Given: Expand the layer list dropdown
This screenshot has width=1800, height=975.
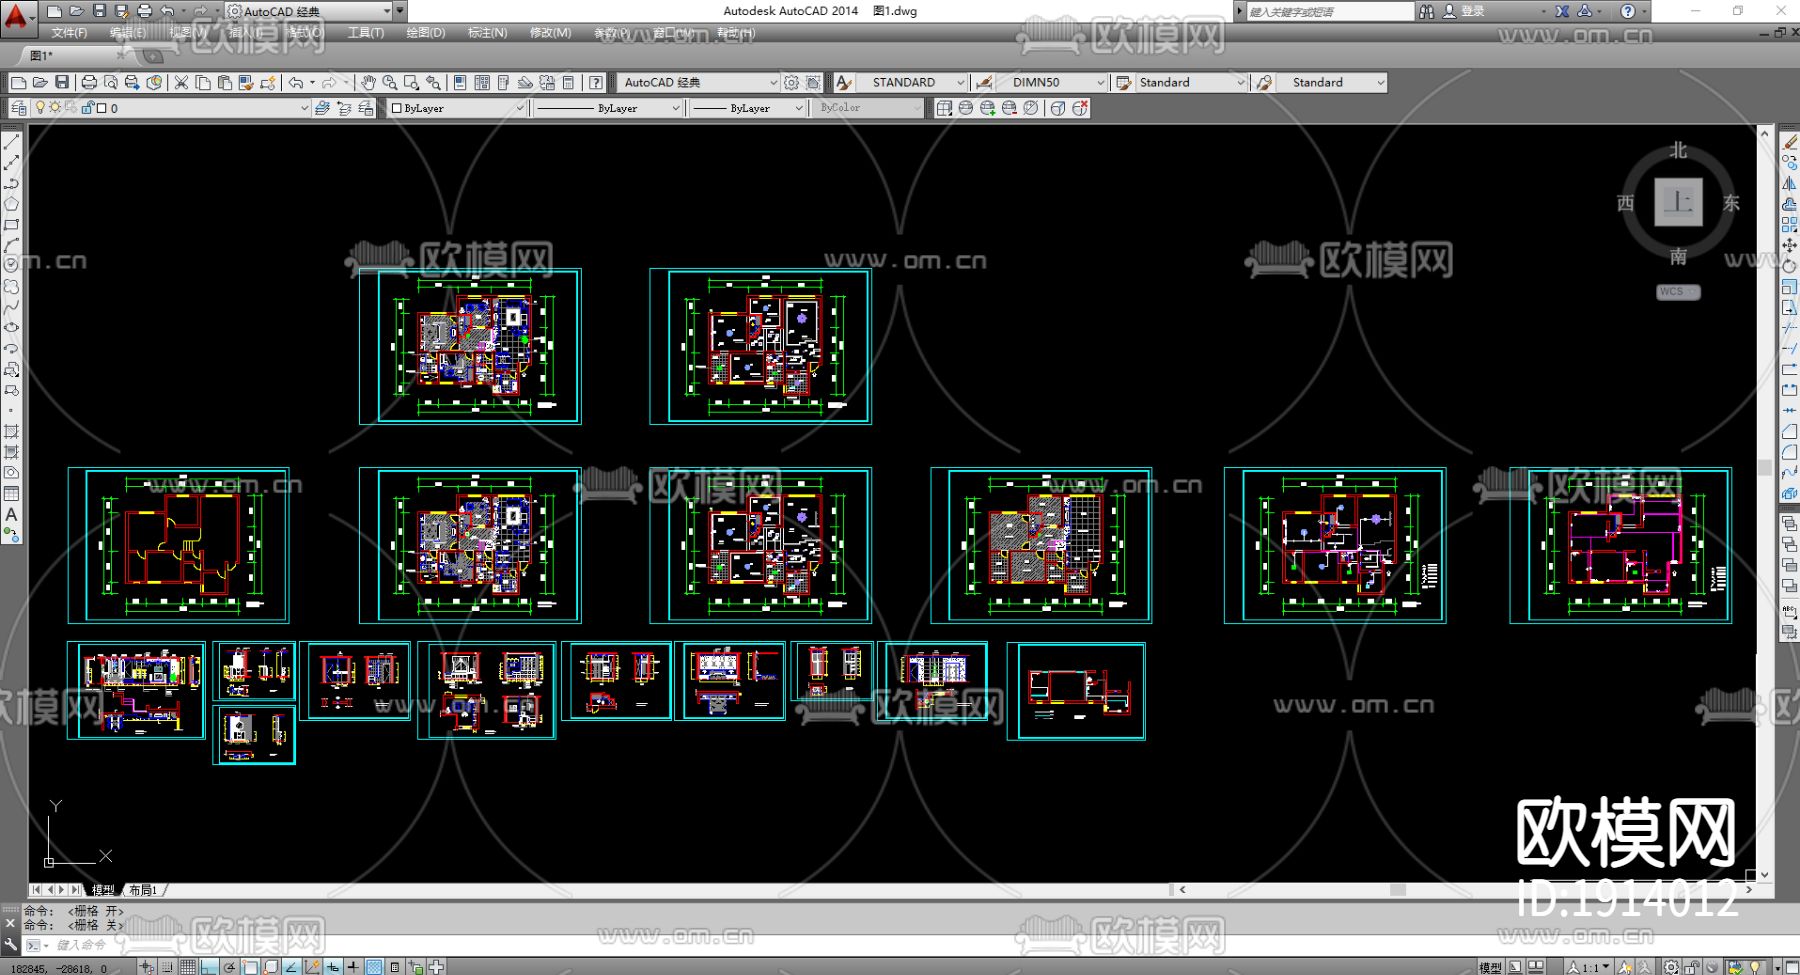Looking at the screenshot, I should click(305, 108).
